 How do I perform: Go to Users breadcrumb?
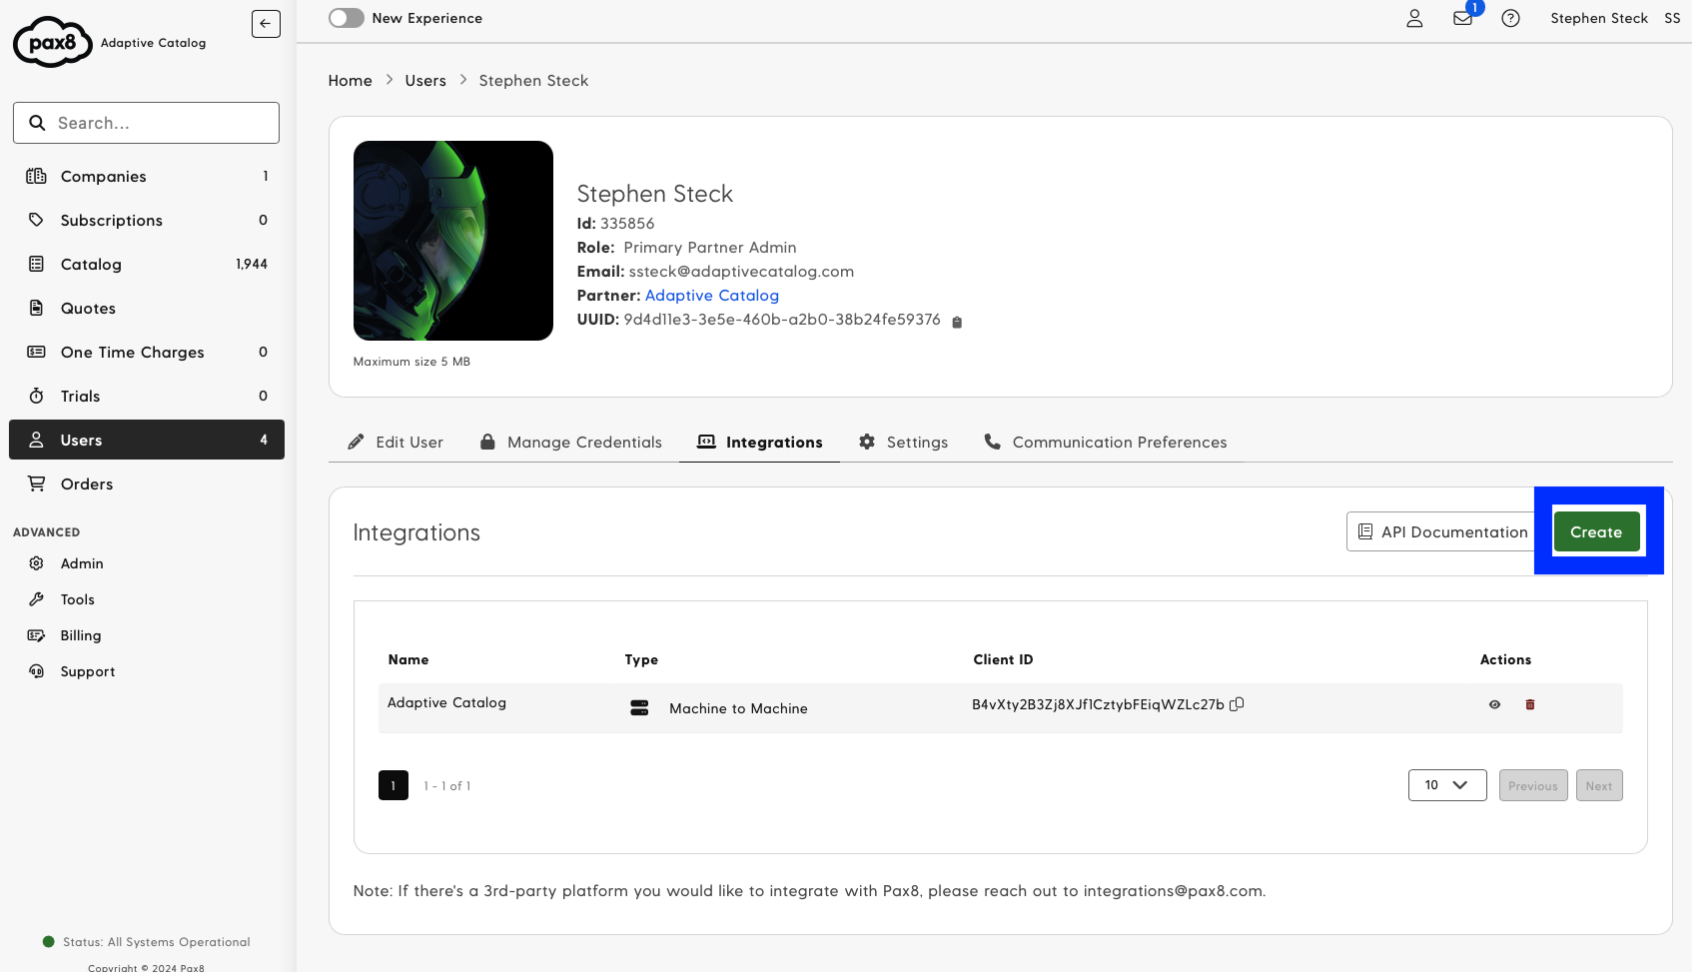point(425,80)
